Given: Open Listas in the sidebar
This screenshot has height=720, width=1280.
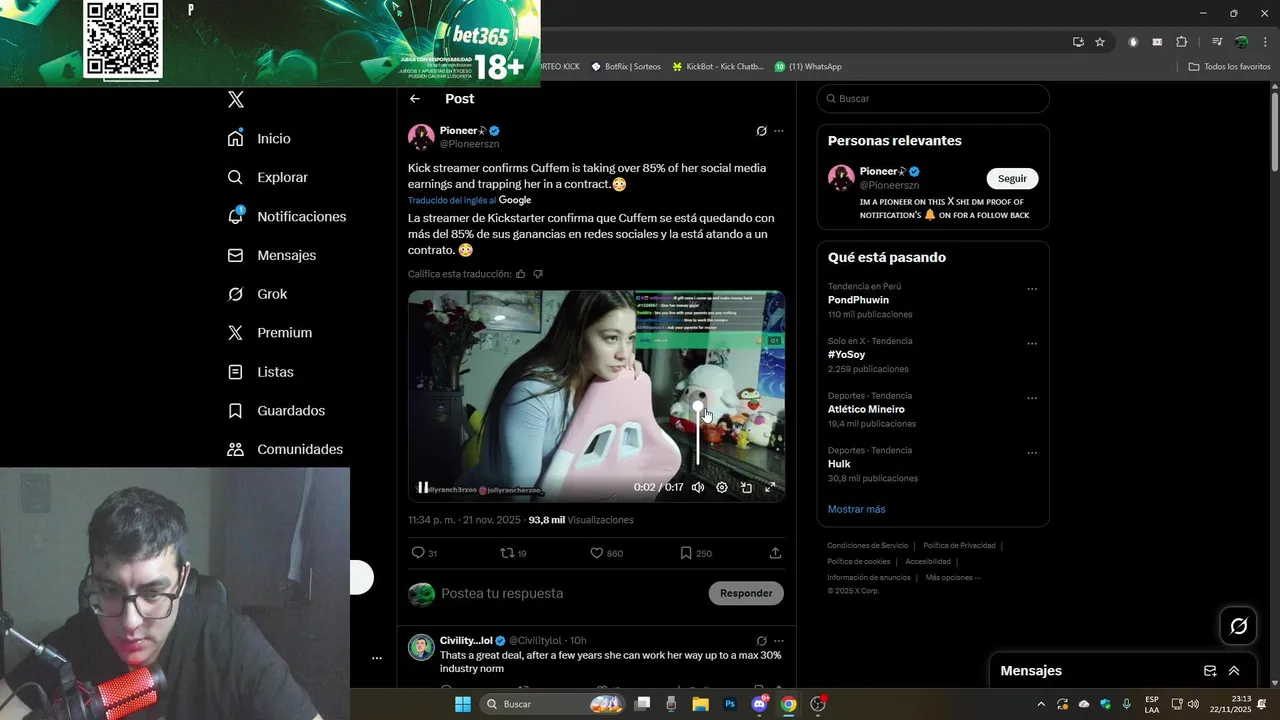Looking at the screenshot, I should pyautogui.click(x=260, y=372).
